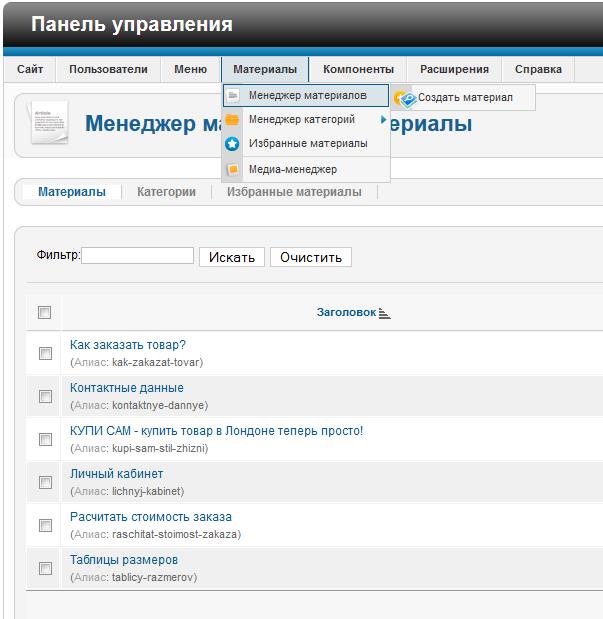Open the Личный кабинет article

(116, 474)
